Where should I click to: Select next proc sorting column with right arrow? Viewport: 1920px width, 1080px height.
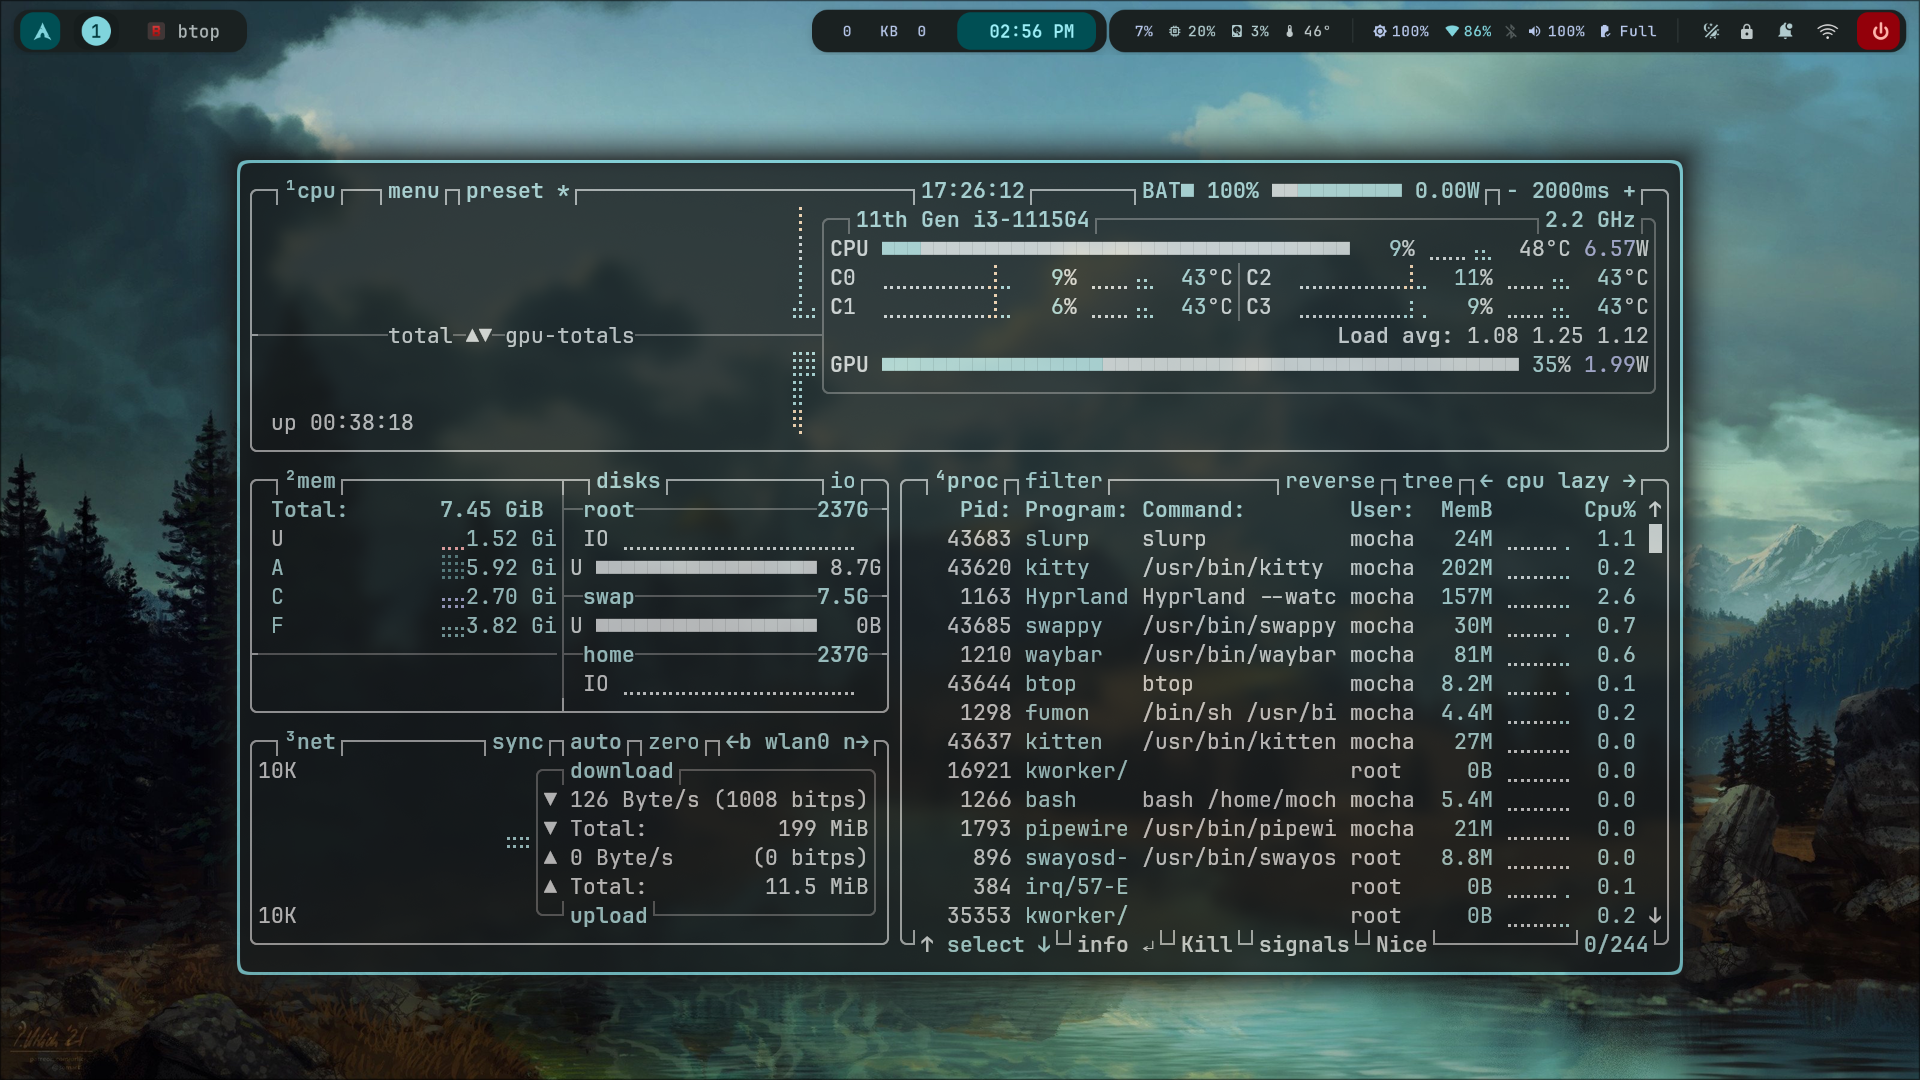1629,481
